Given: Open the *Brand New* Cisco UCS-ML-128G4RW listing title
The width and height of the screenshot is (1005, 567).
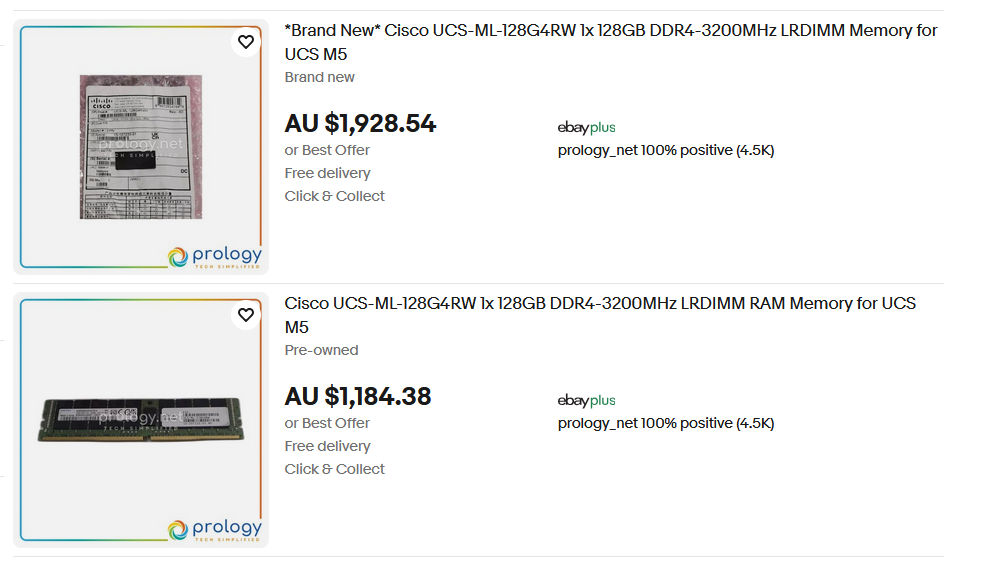Looking at the screenshot, I should point(611,42).
